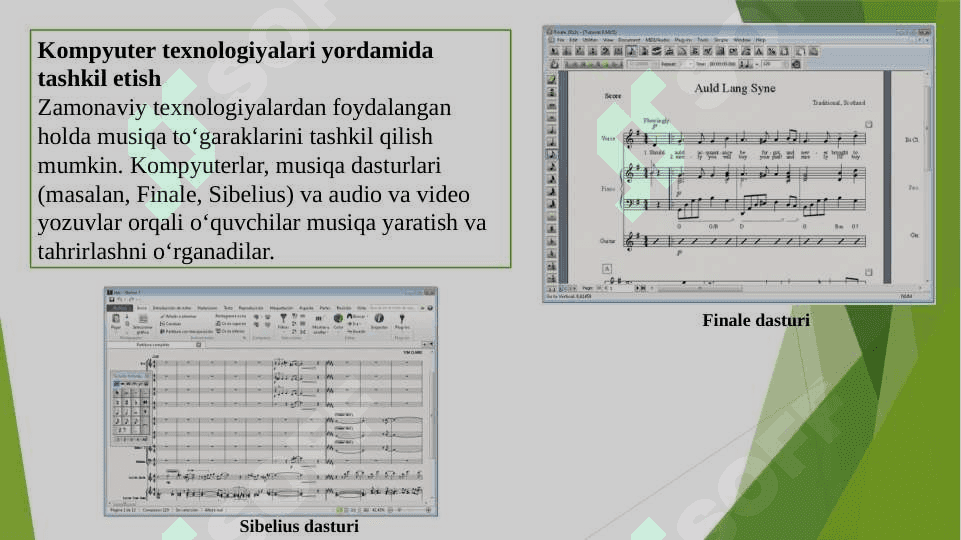Switch to the Partes tab in Sibelius
This screenshot has height=540, width=961.
tap(325, 308)
